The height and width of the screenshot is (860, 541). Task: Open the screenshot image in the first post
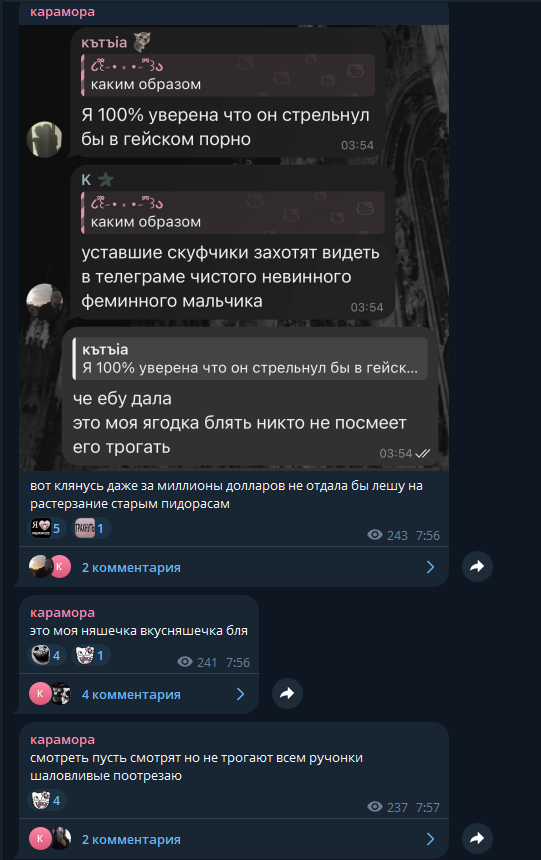234,247
